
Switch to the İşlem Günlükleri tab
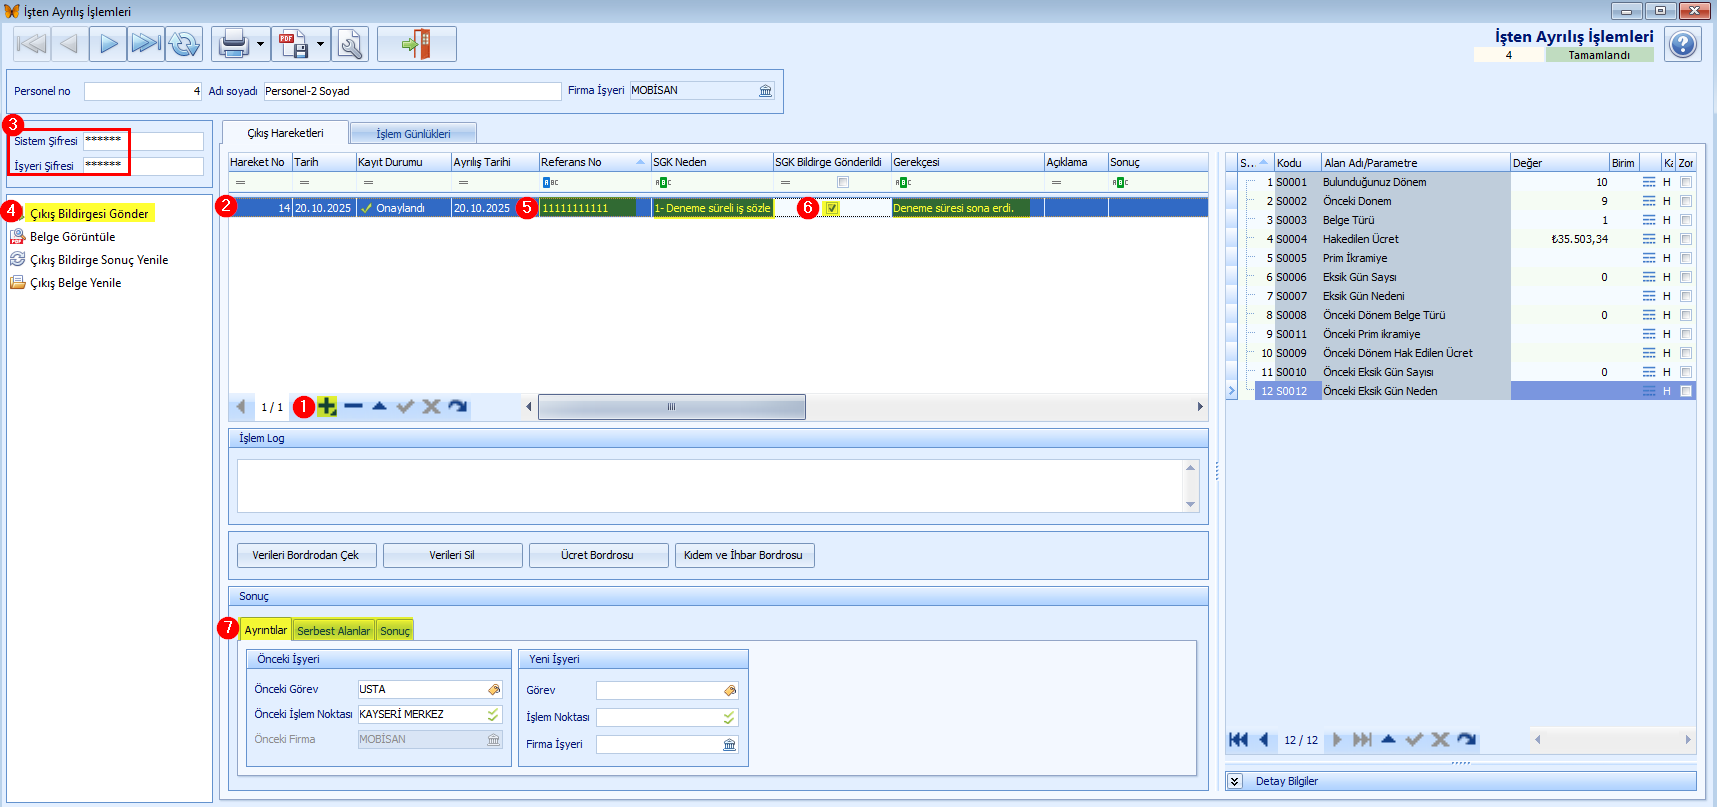413,133
